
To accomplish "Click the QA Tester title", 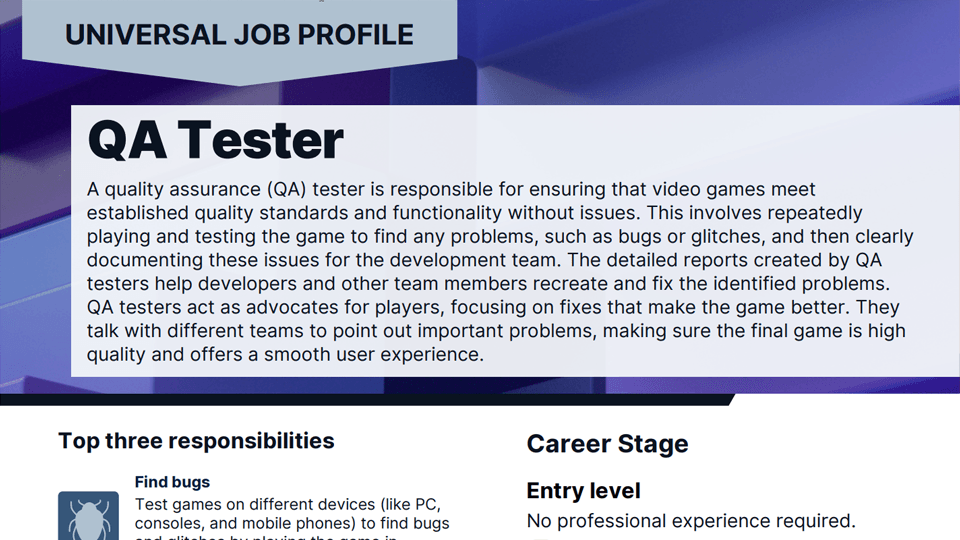I will 215,140.
